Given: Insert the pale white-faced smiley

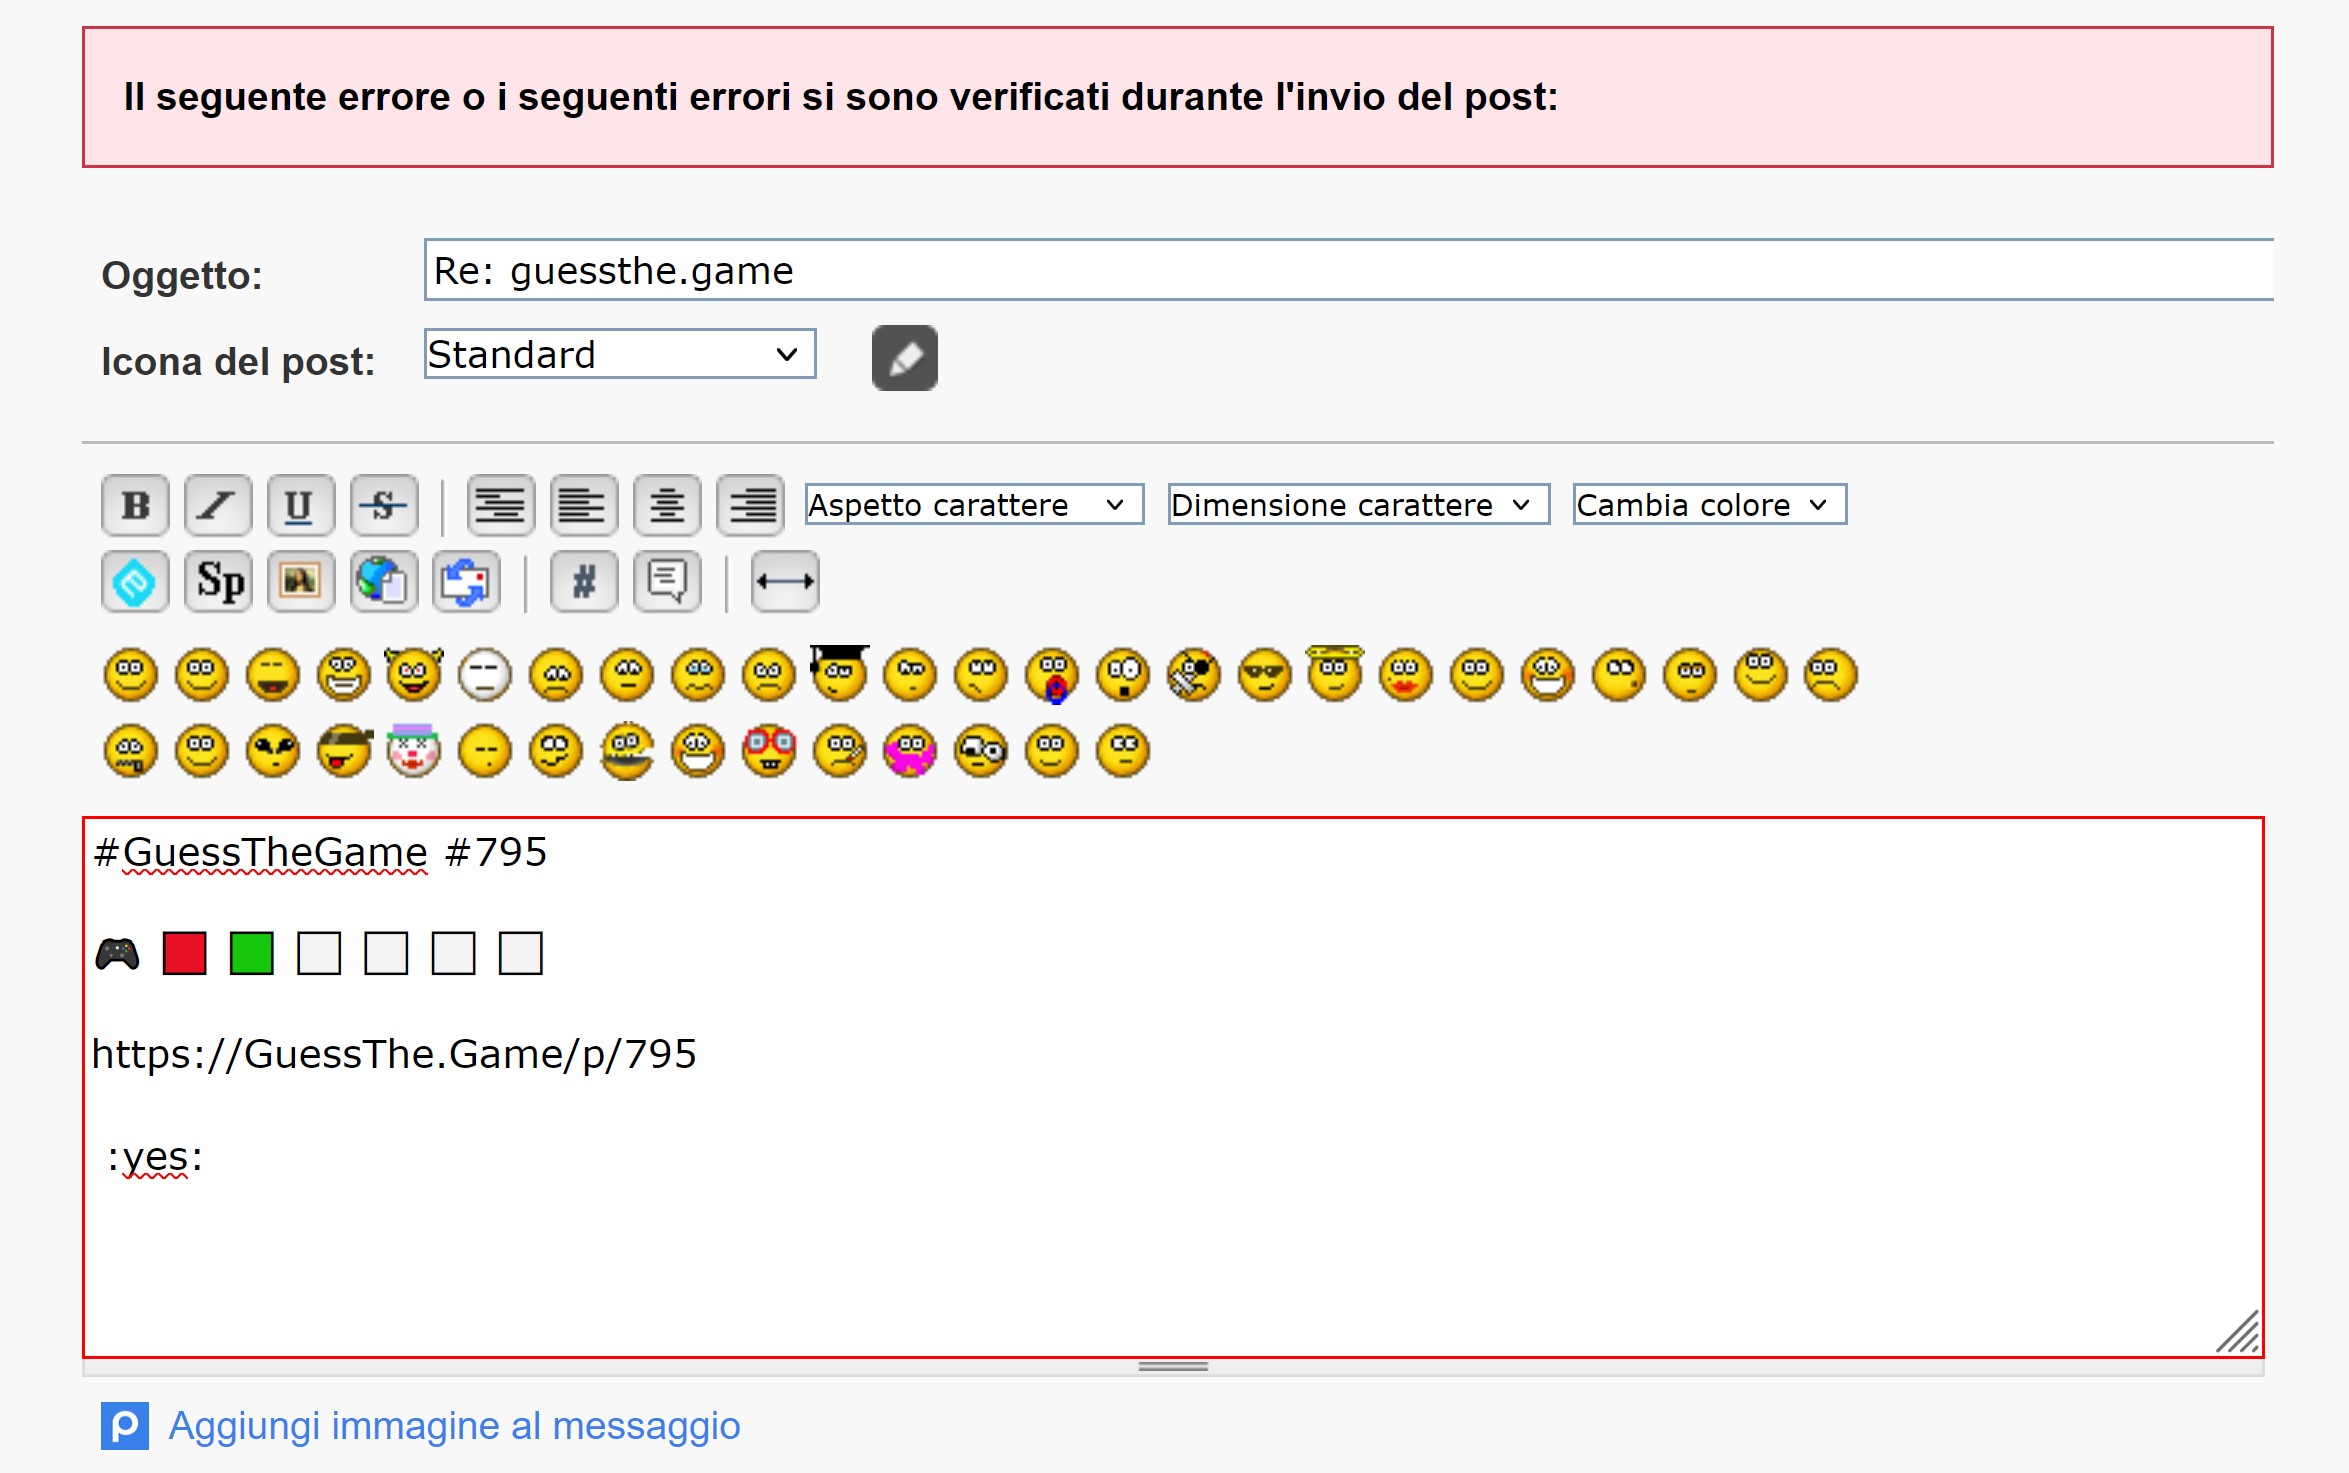Looking at the screenshot, I should 485,675.
